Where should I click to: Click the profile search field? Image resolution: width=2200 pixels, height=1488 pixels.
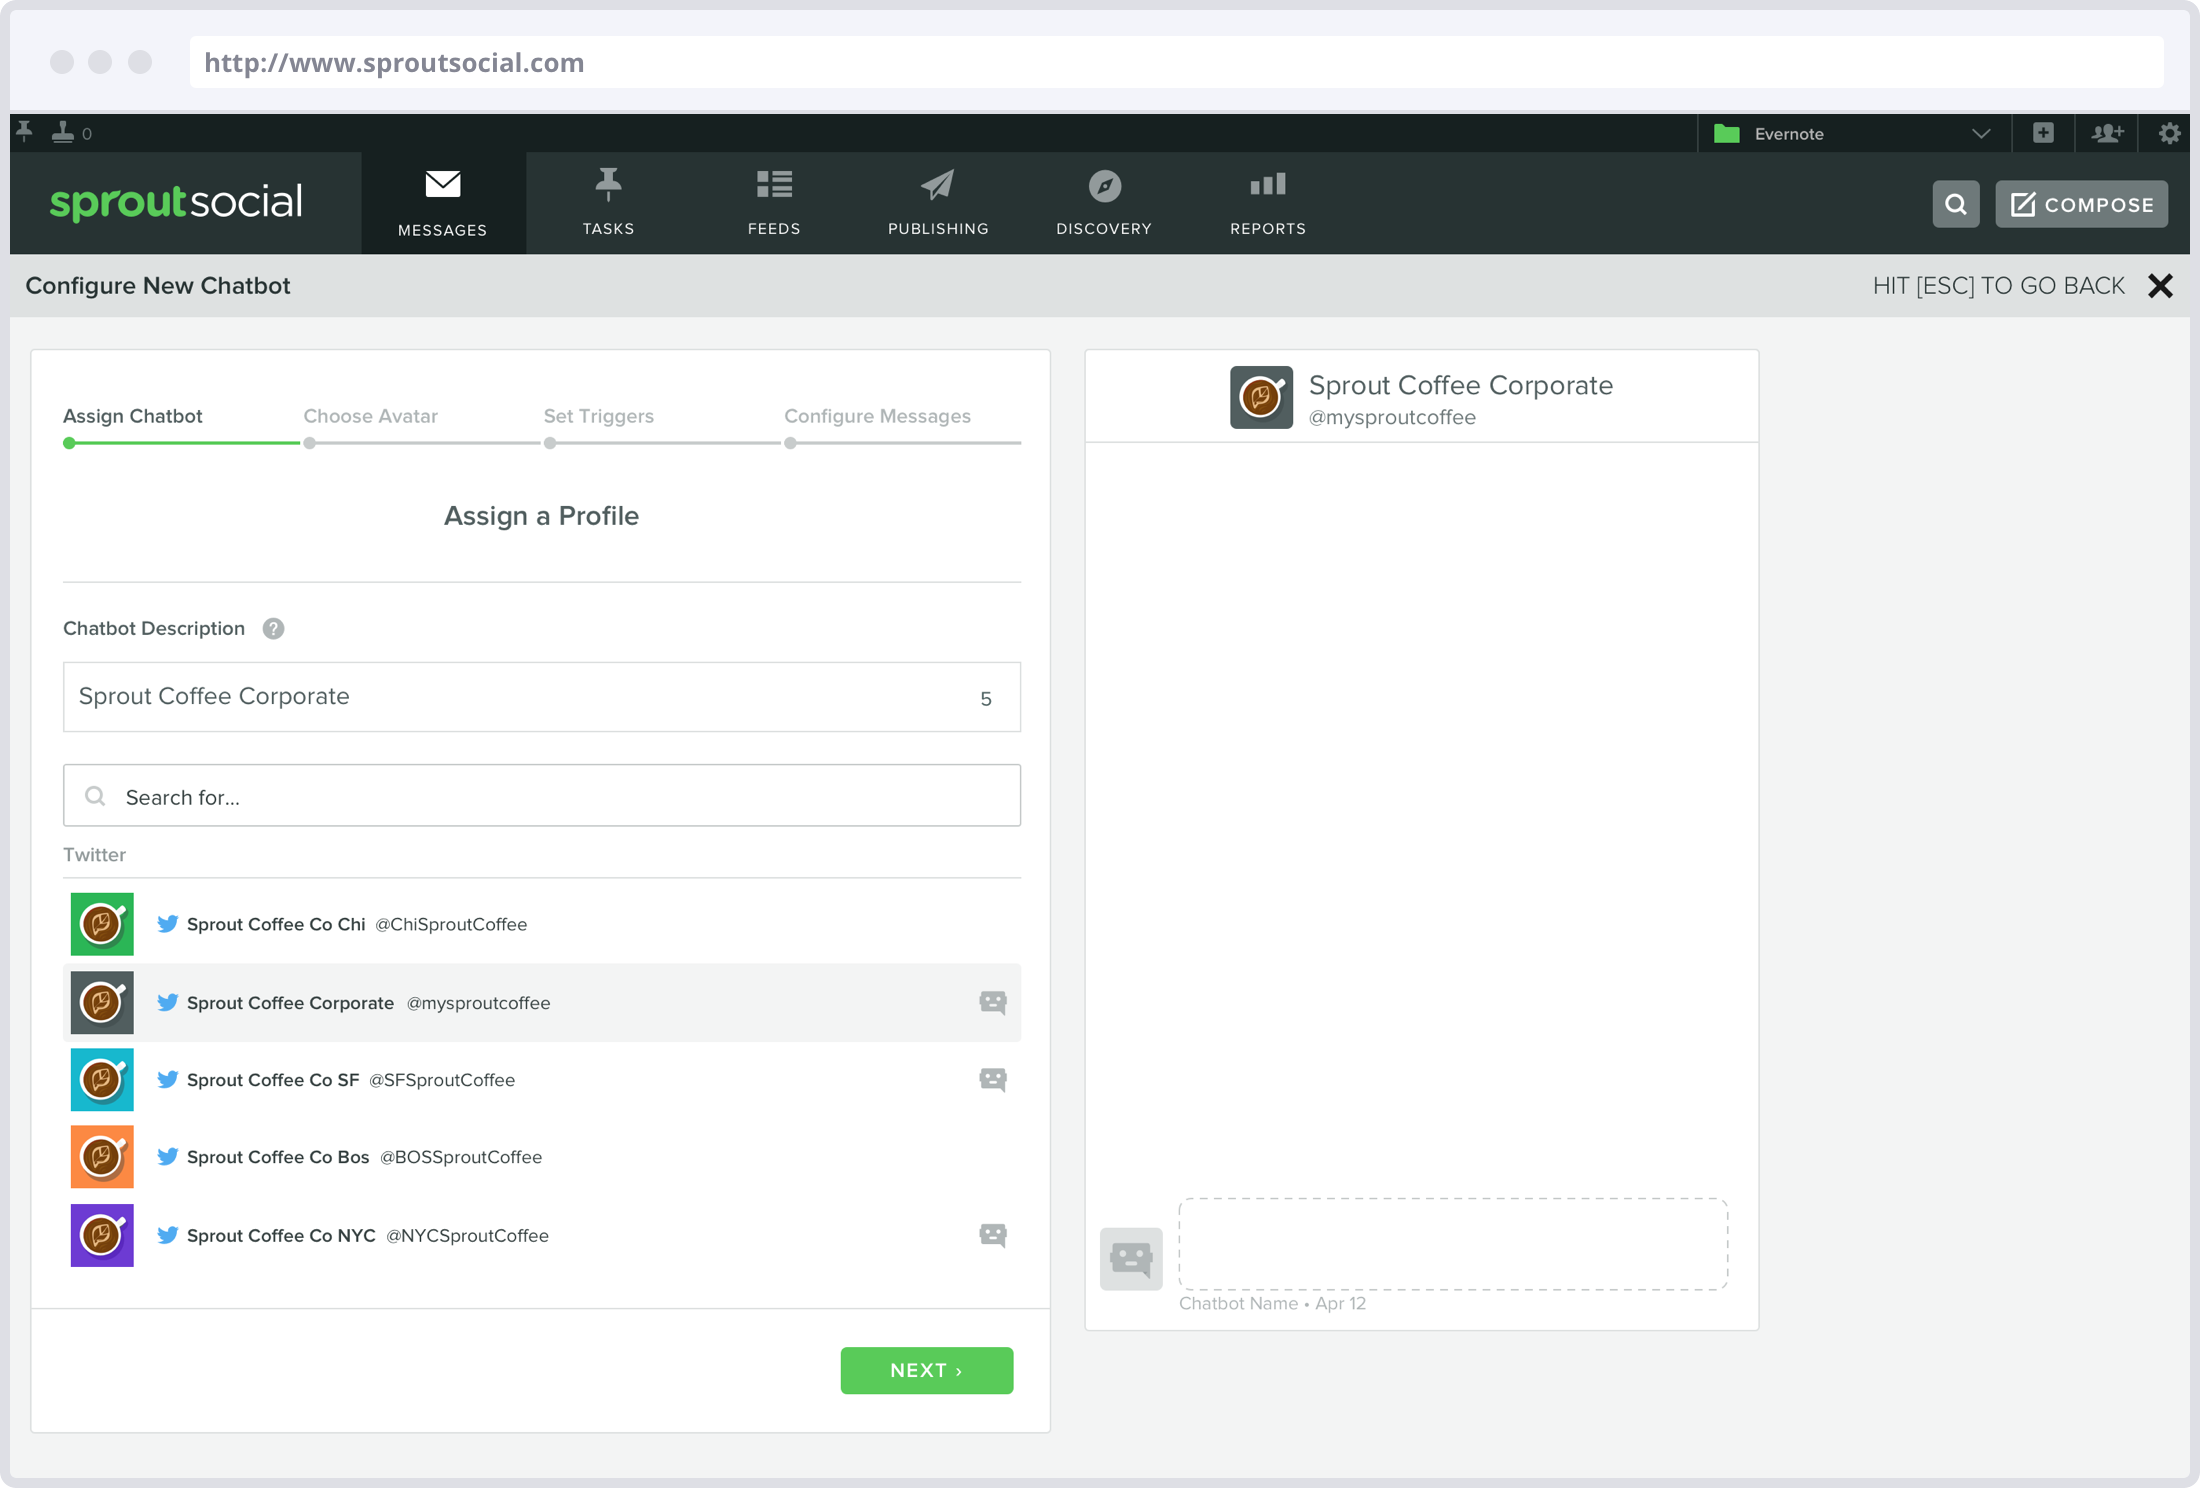coord(542,796)
